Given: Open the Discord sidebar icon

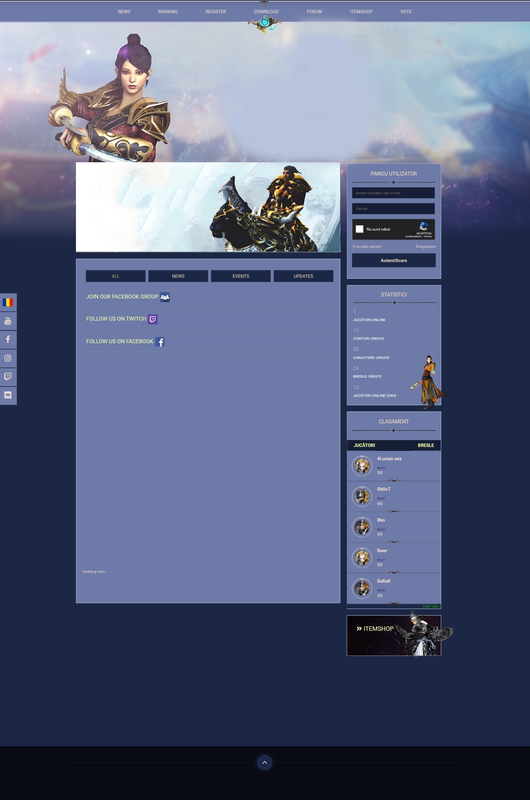Looking at the screenshot, I should (8, 395).
